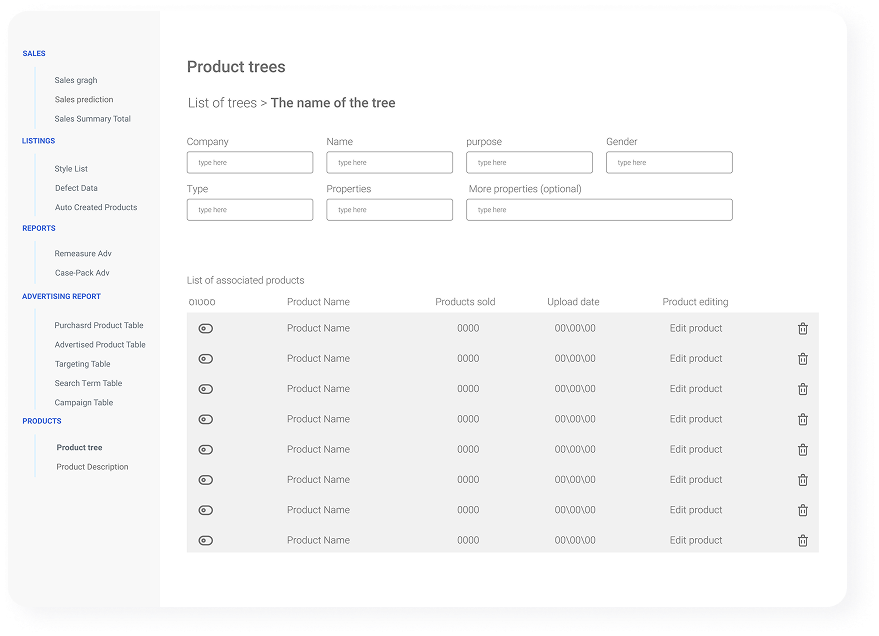Click Edit product in the second row

[x=696, y=359]
